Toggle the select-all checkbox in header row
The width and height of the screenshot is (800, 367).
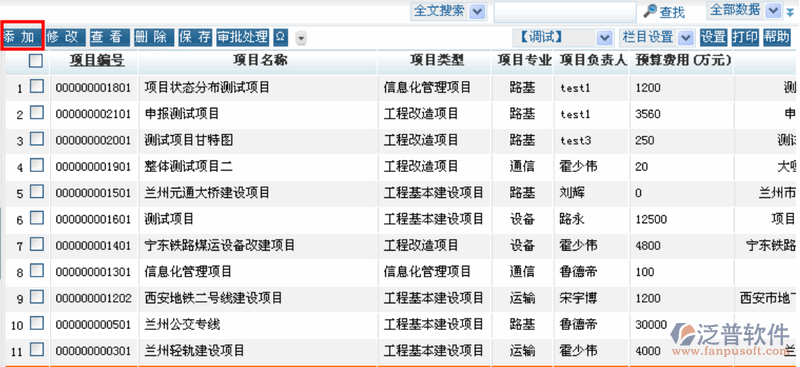(36, 61)
